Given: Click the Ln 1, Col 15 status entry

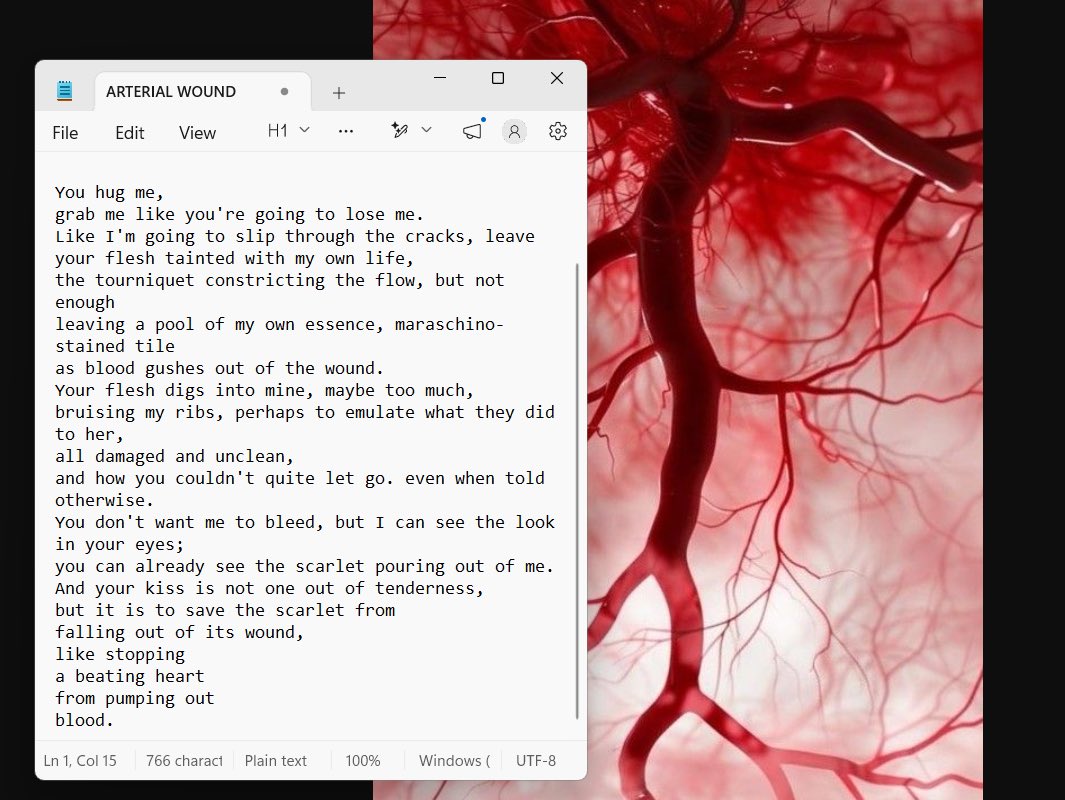Looking at the screenshot, I should pos(80,761).
